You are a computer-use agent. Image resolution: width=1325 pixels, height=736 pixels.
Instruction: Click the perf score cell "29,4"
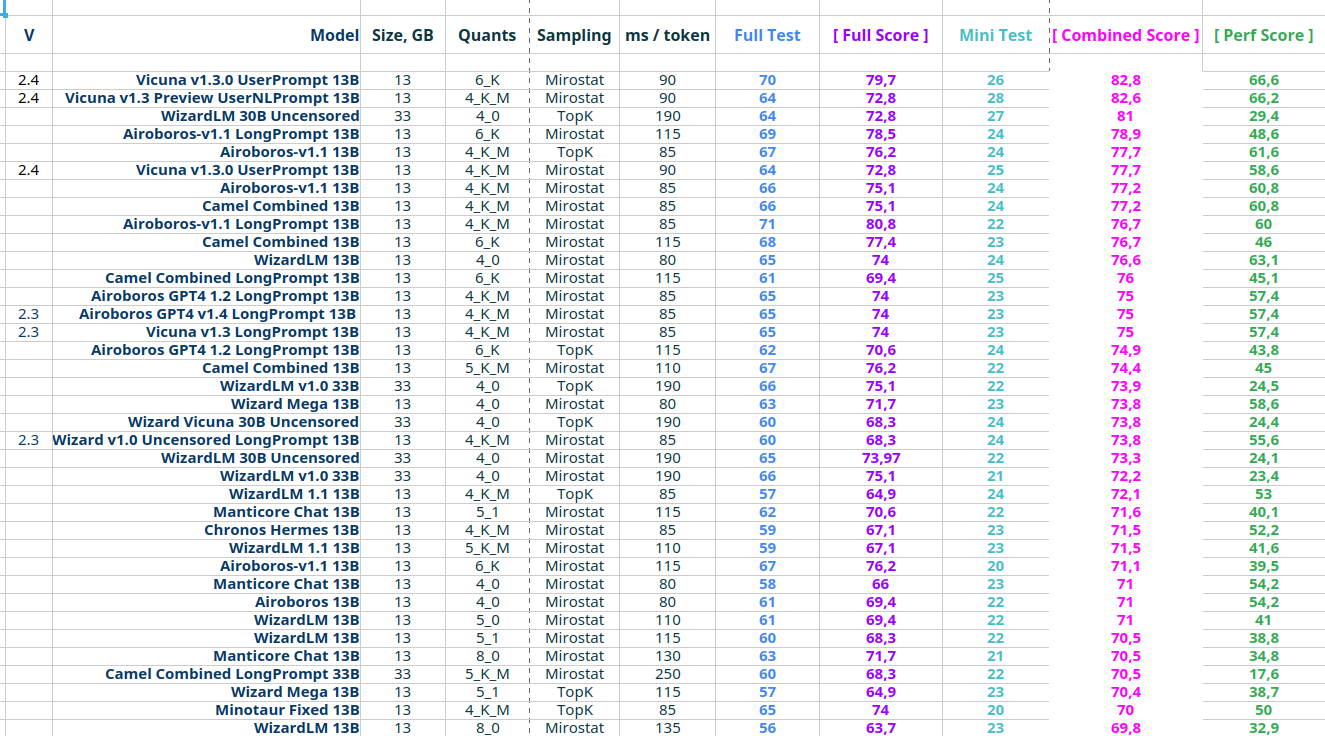click(1264, 116)
